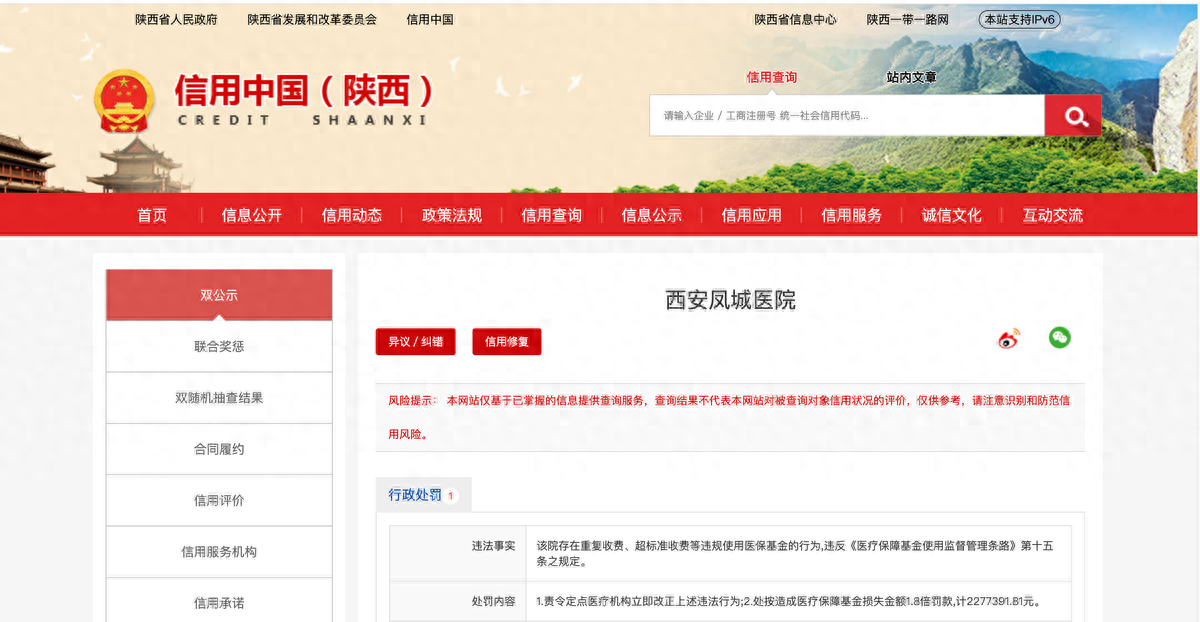Open the 陕西一带一路网 link
The image size is (1200, 622).
908,19
